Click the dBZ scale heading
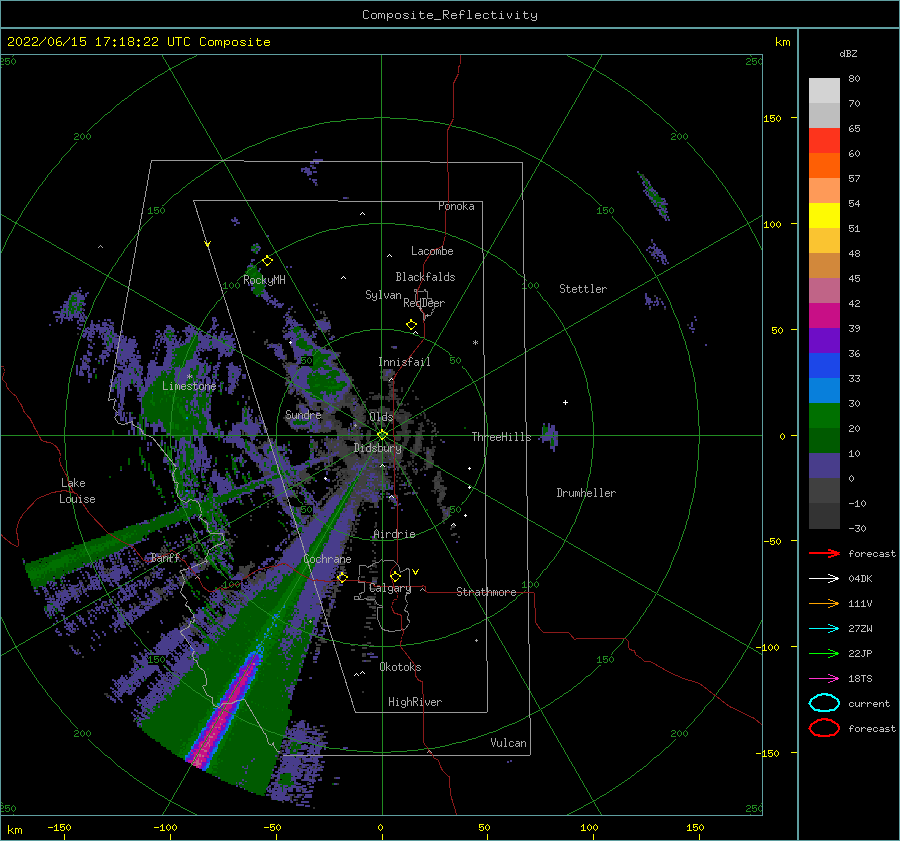The height and width of the screenshot is (841, 900). (x=848, y=53)
